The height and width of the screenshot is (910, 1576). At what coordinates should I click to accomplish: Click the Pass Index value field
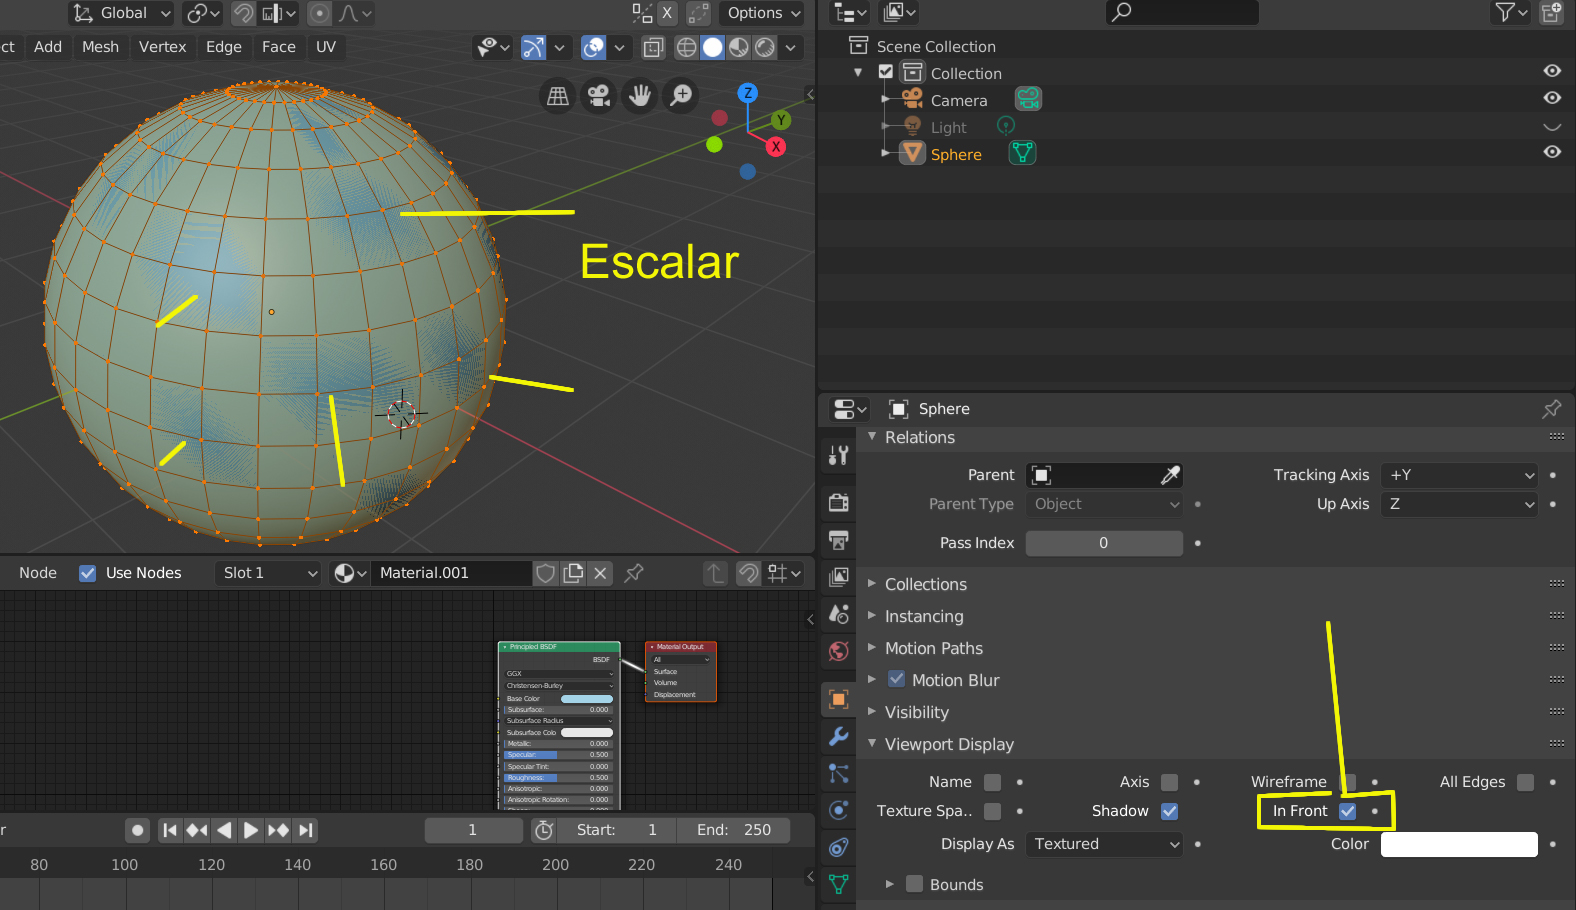point(1104,543)
